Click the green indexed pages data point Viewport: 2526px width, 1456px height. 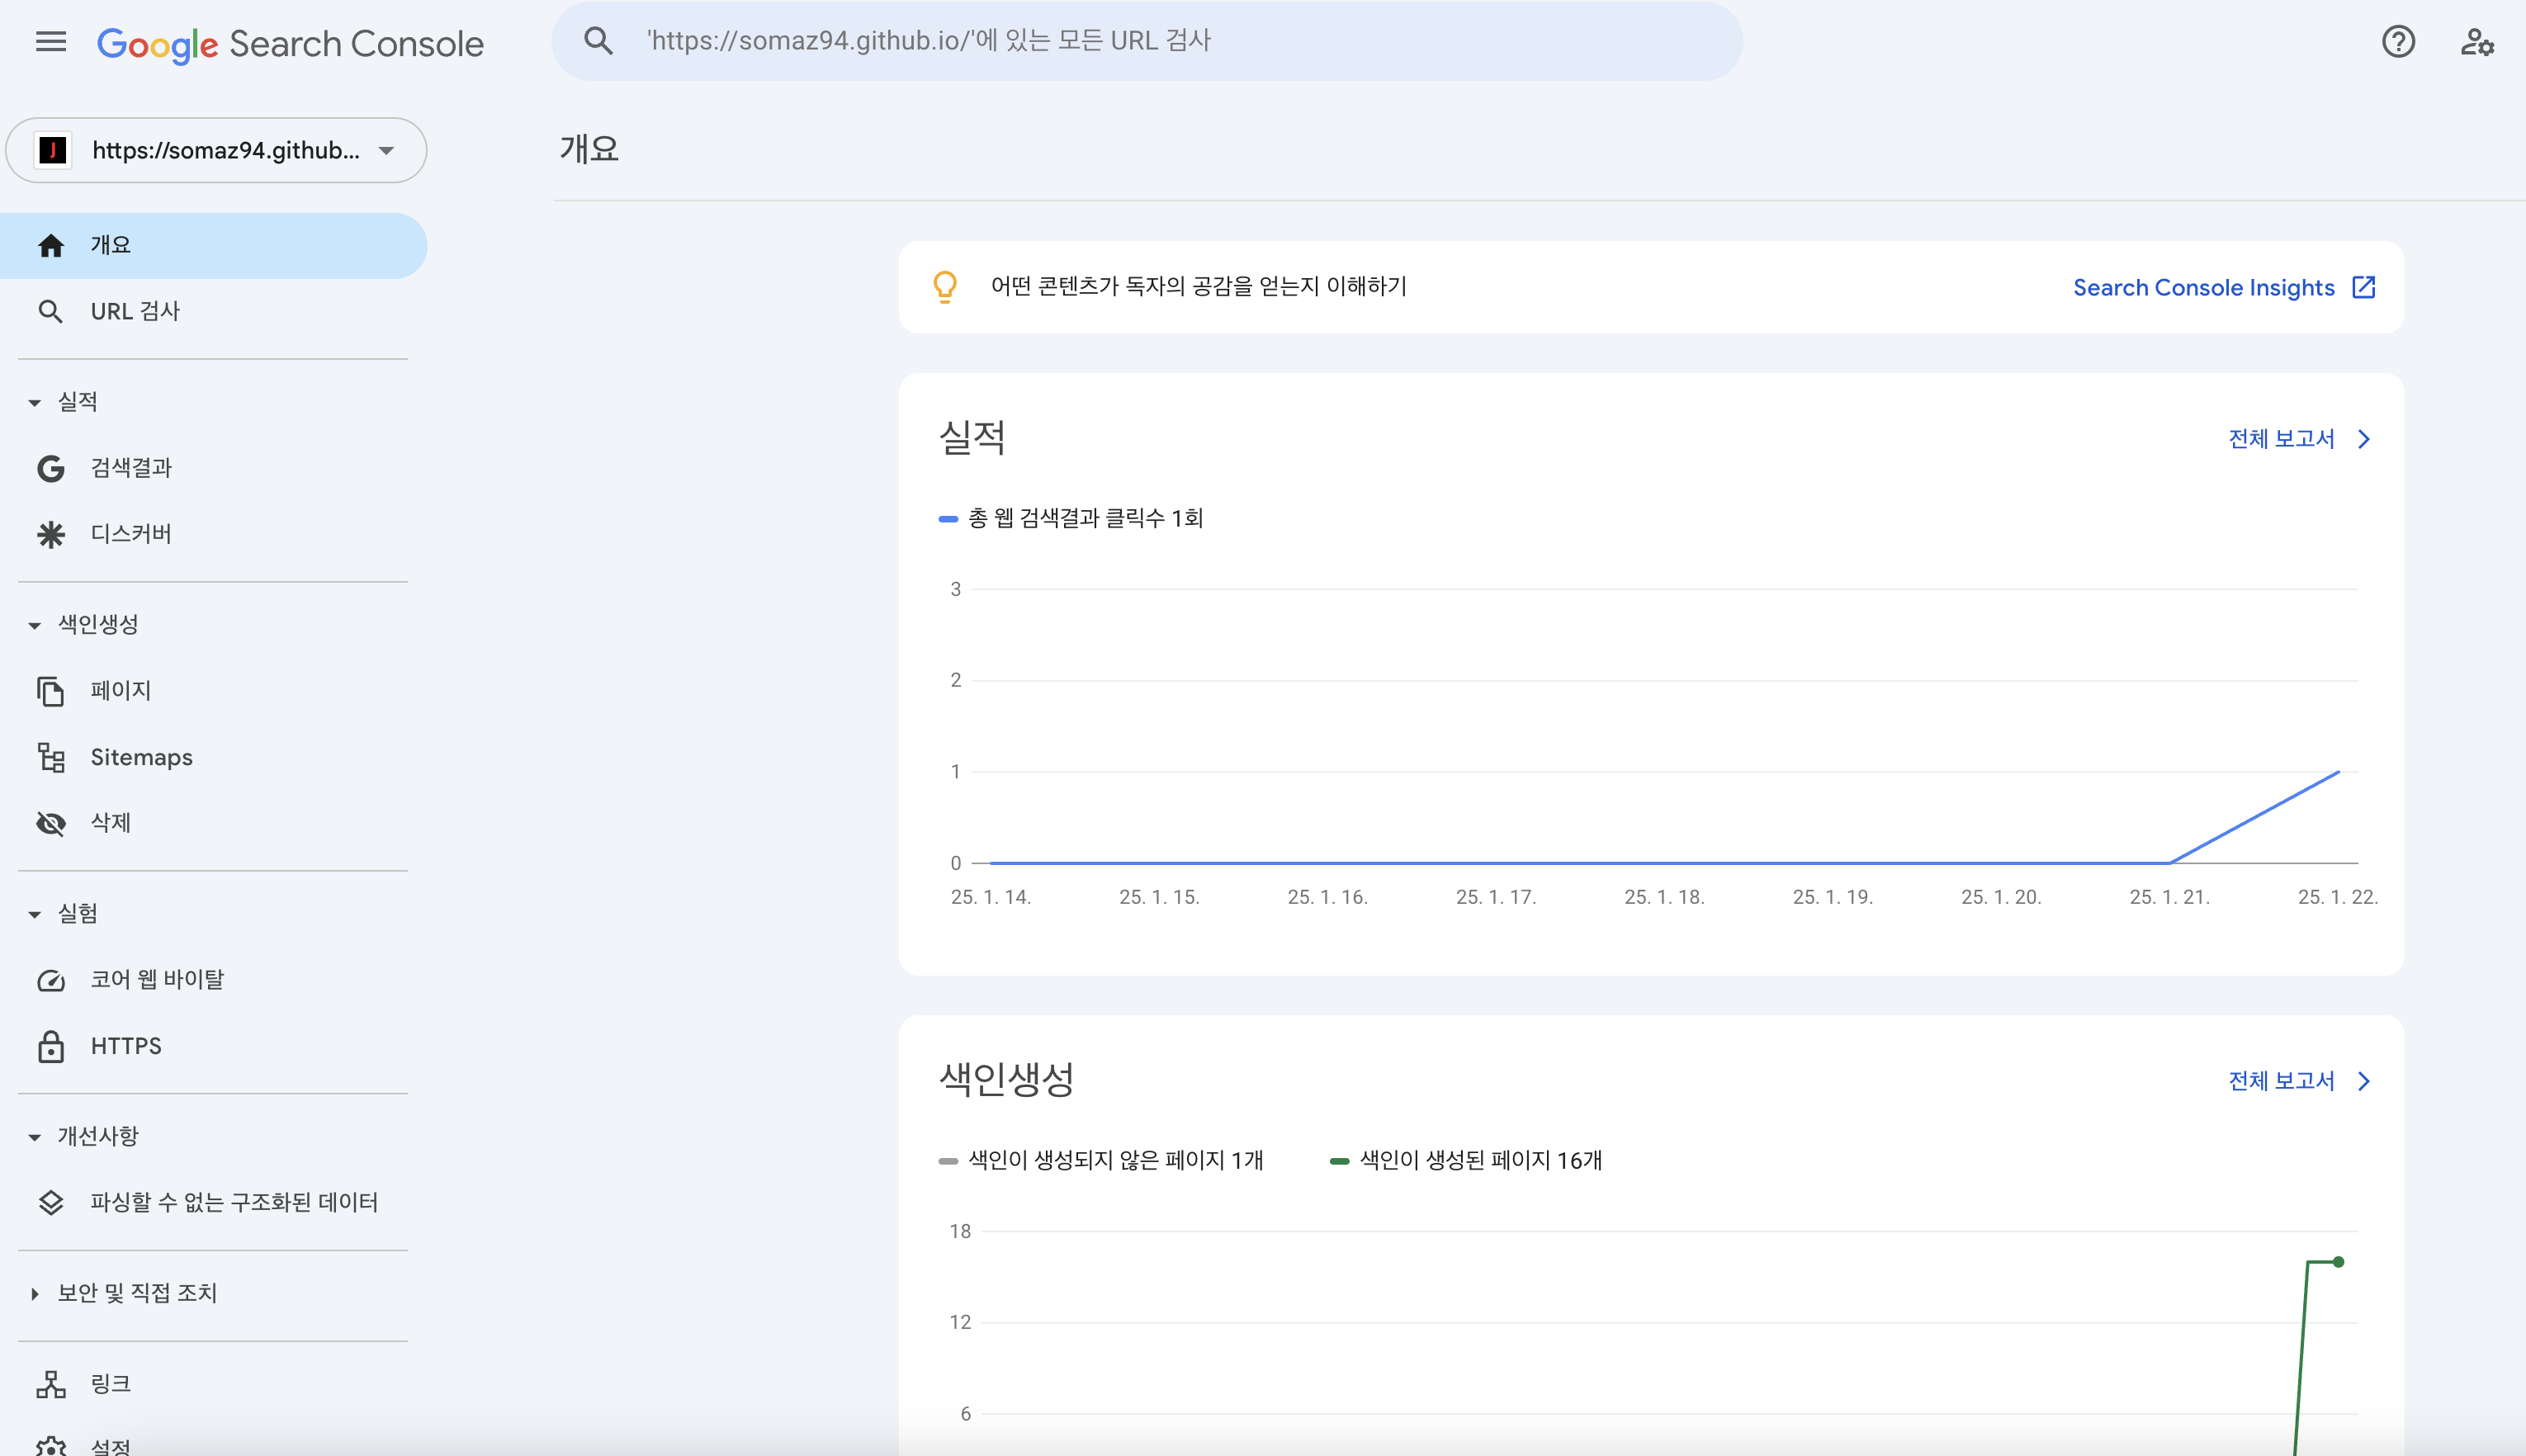(2338, 1262)
